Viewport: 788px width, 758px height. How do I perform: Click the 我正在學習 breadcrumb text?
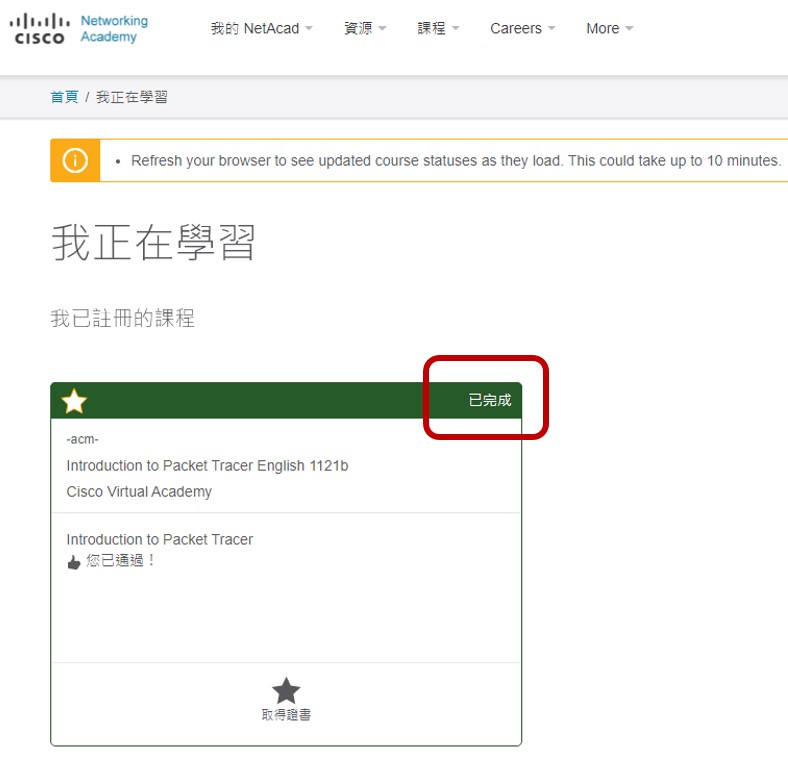[132, 97]
